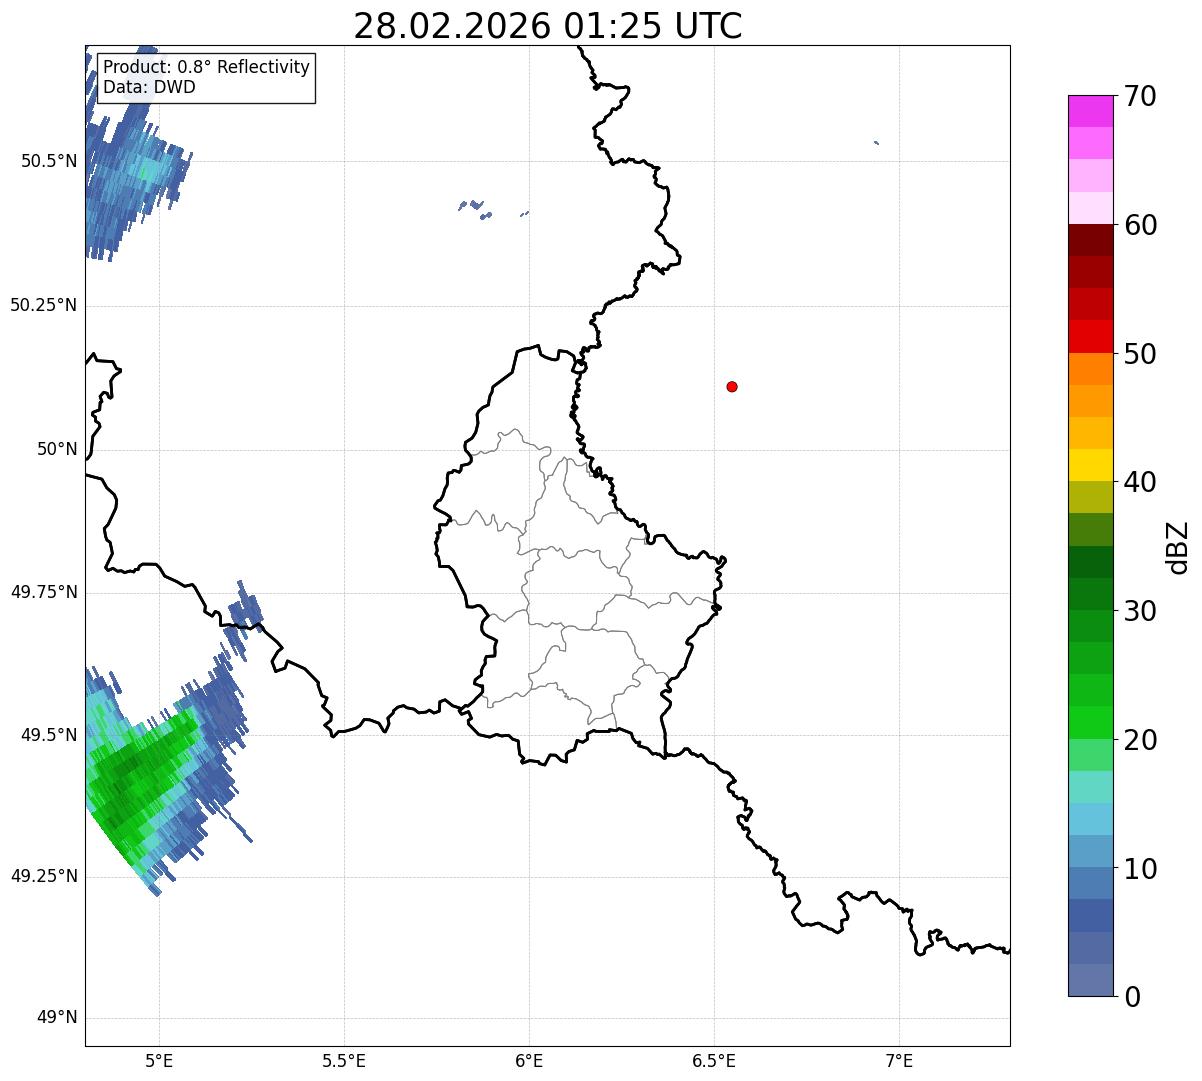Click the 49.25°N latitude label
1202x1081 pixels.
(43, 876)
